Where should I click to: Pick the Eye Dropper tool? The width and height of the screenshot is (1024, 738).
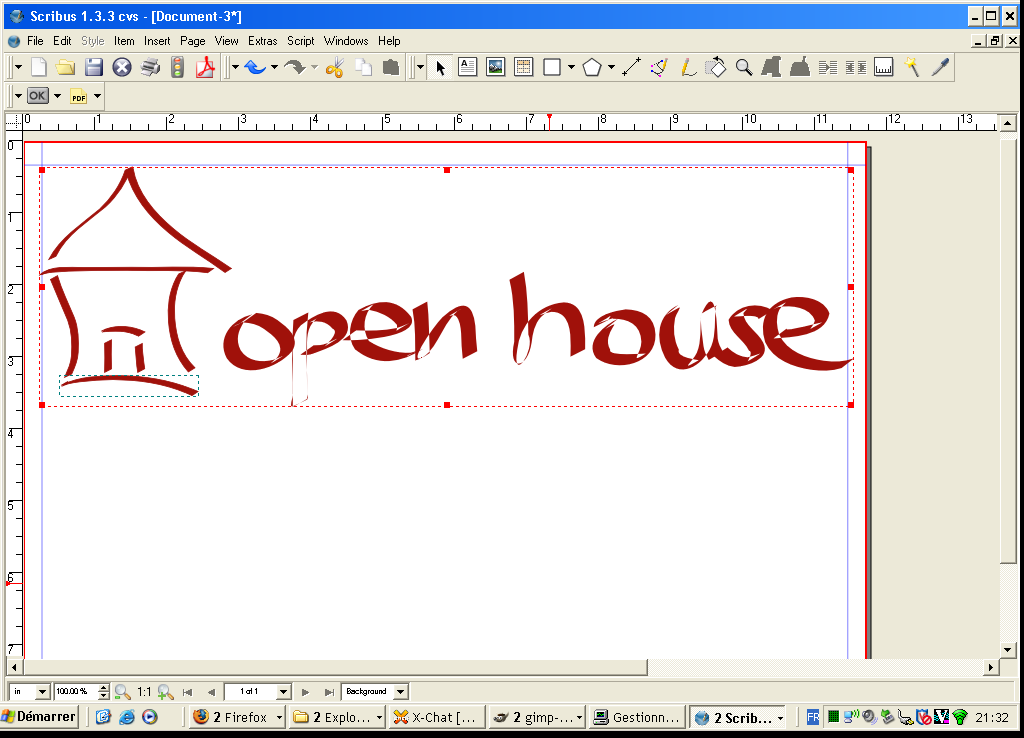coord(940,67)
